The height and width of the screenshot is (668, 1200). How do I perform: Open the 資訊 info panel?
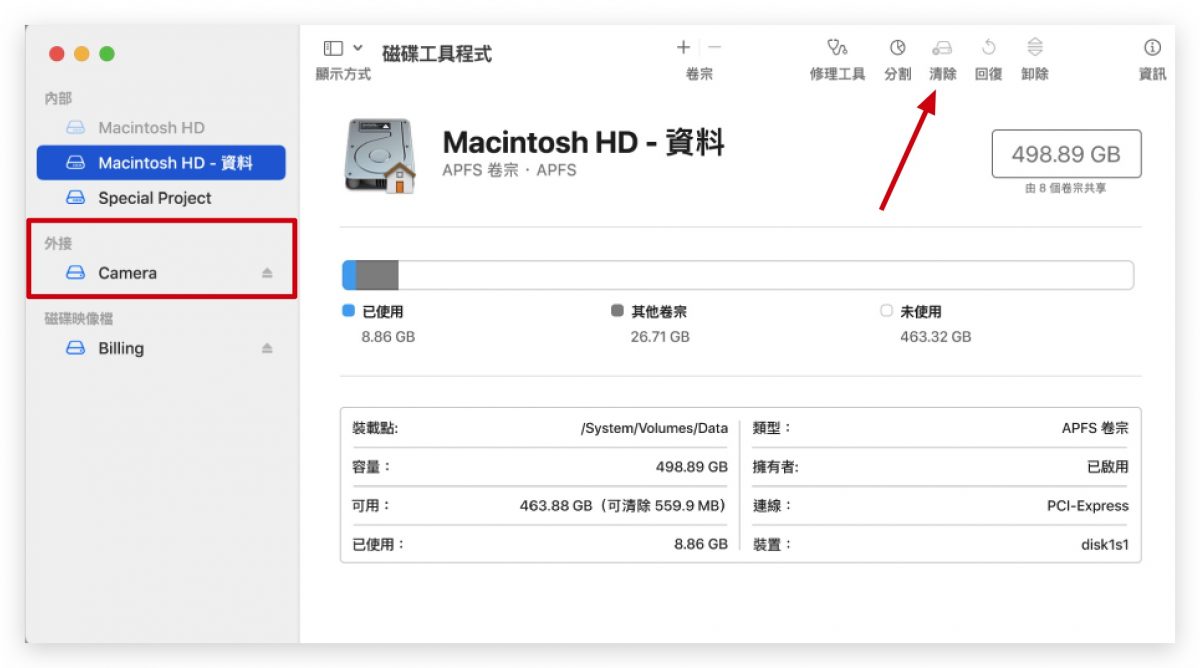pyautogui.click(x=1152, y=47)
